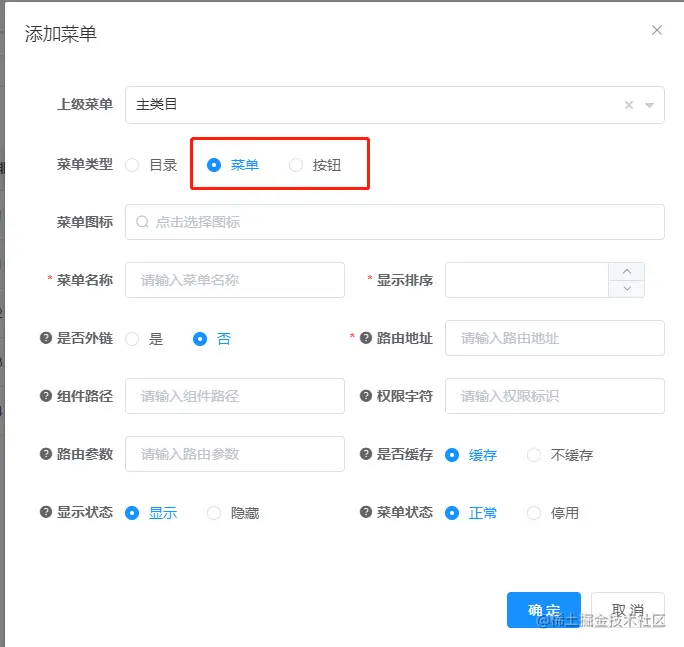Click the 点击选择图标 icon picker field
The height and width of the screenshot is (647, 684).
point(395,222)
